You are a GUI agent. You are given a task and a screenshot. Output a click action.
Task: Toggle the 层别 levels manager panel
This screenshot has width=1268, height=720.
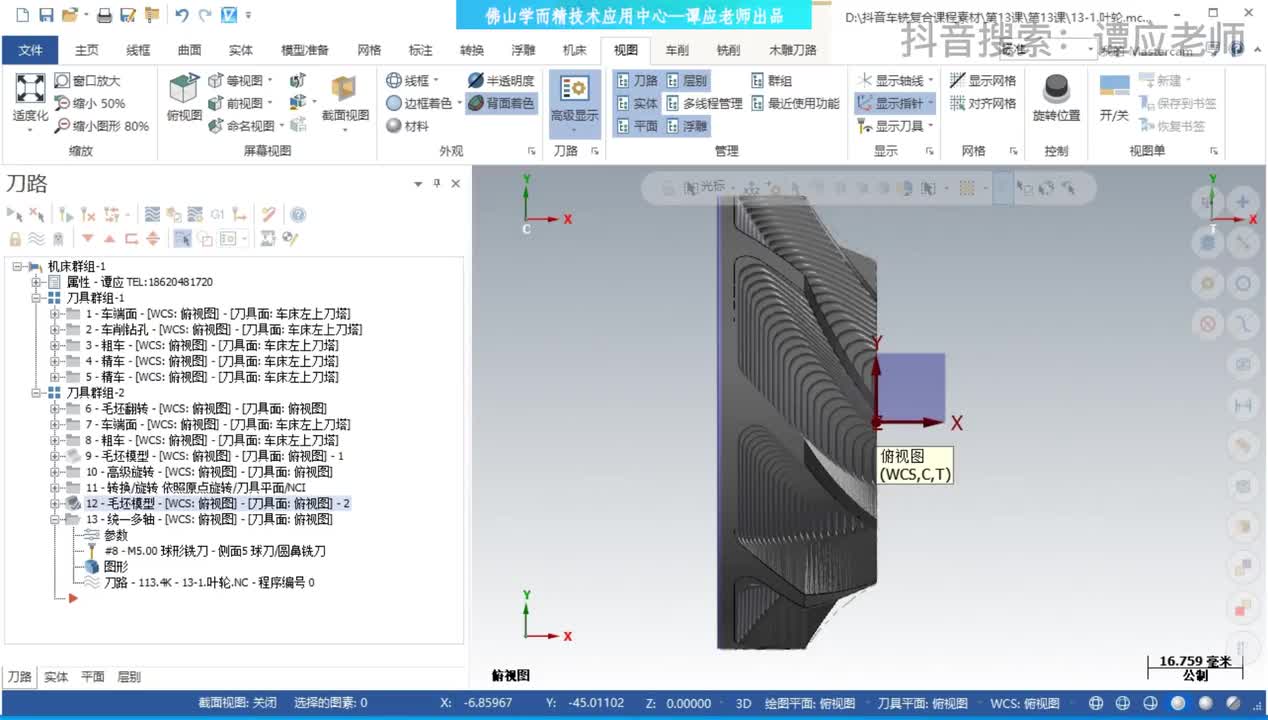tap(686, 81)
